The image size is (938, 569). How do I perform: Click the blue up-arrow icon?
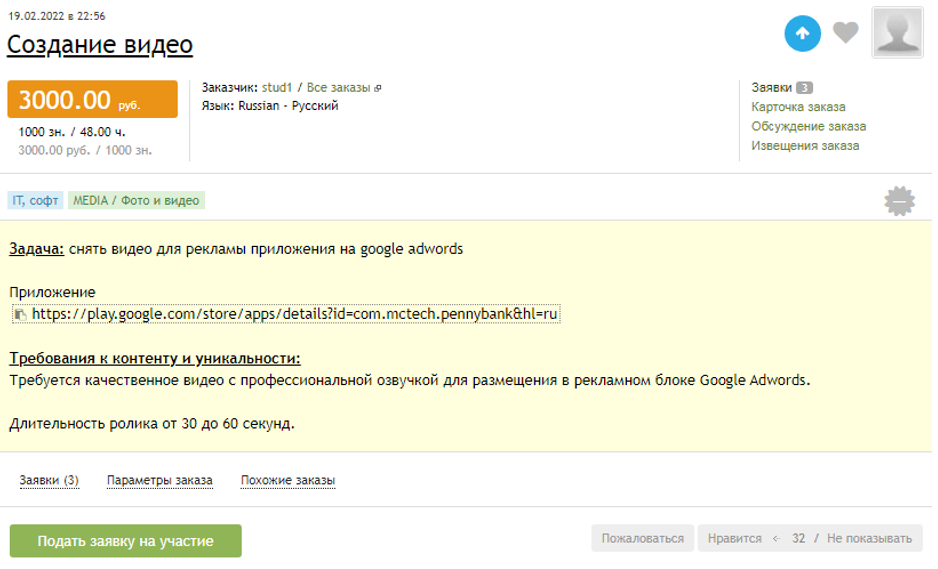(x=802, y=34)
